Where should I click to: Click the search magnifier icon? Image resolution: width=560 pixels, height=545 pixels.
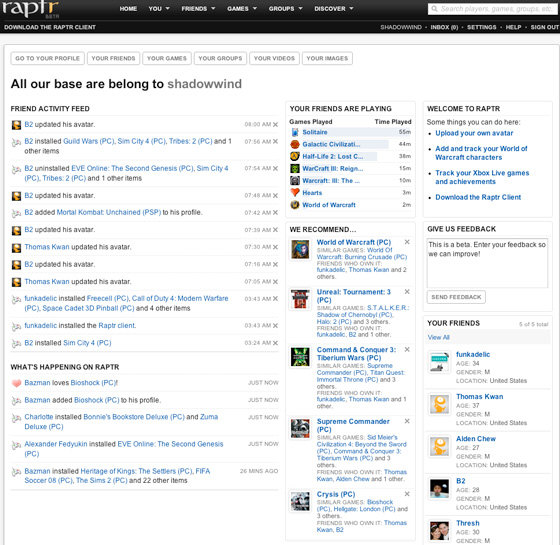pos(434,9)
